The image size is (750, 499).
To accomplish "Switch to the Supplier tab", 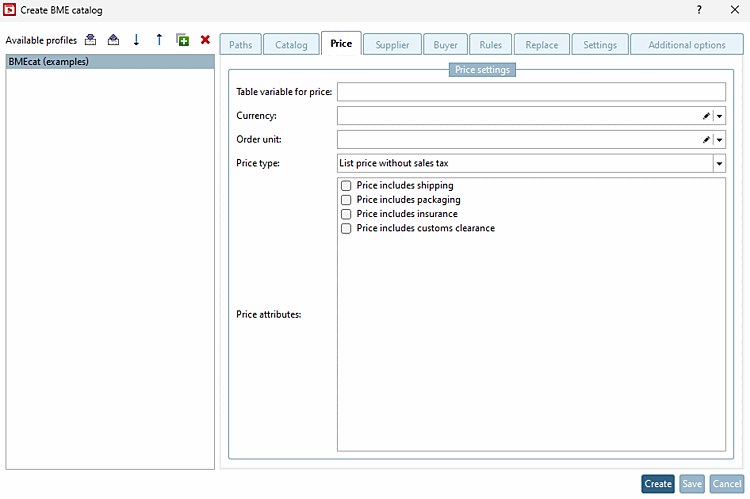I will (x=392, y=44).
